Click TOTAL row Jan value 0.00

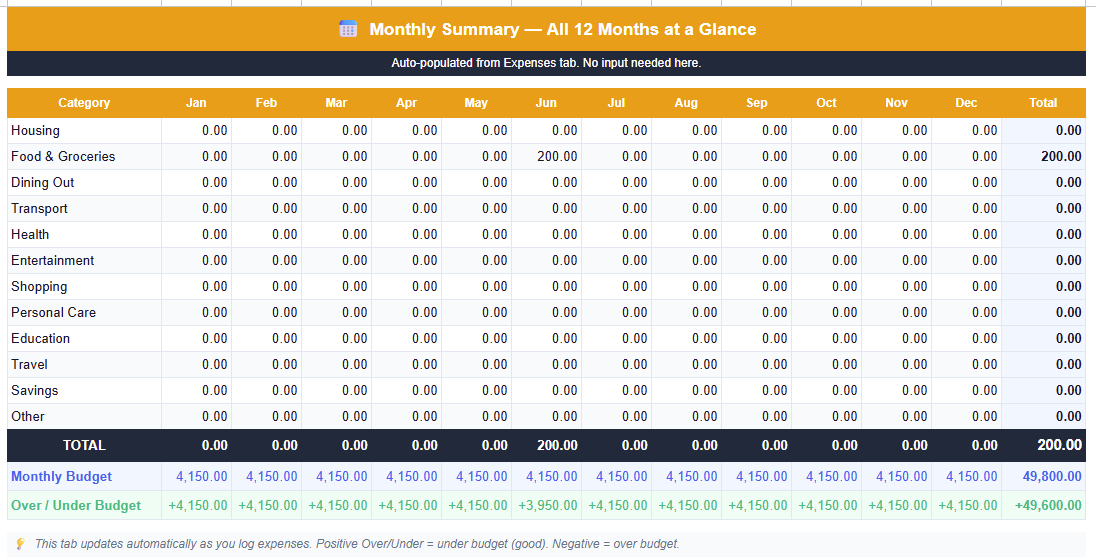pyautogui.click(x=196, y=445)
